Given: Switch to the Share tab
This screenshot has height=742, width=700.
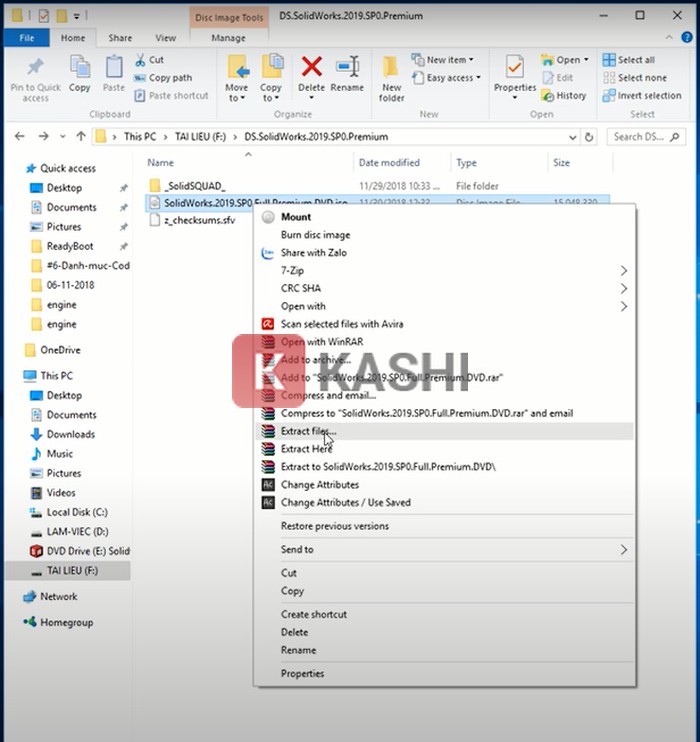Looking at the screenshot, I should [120, 38].
